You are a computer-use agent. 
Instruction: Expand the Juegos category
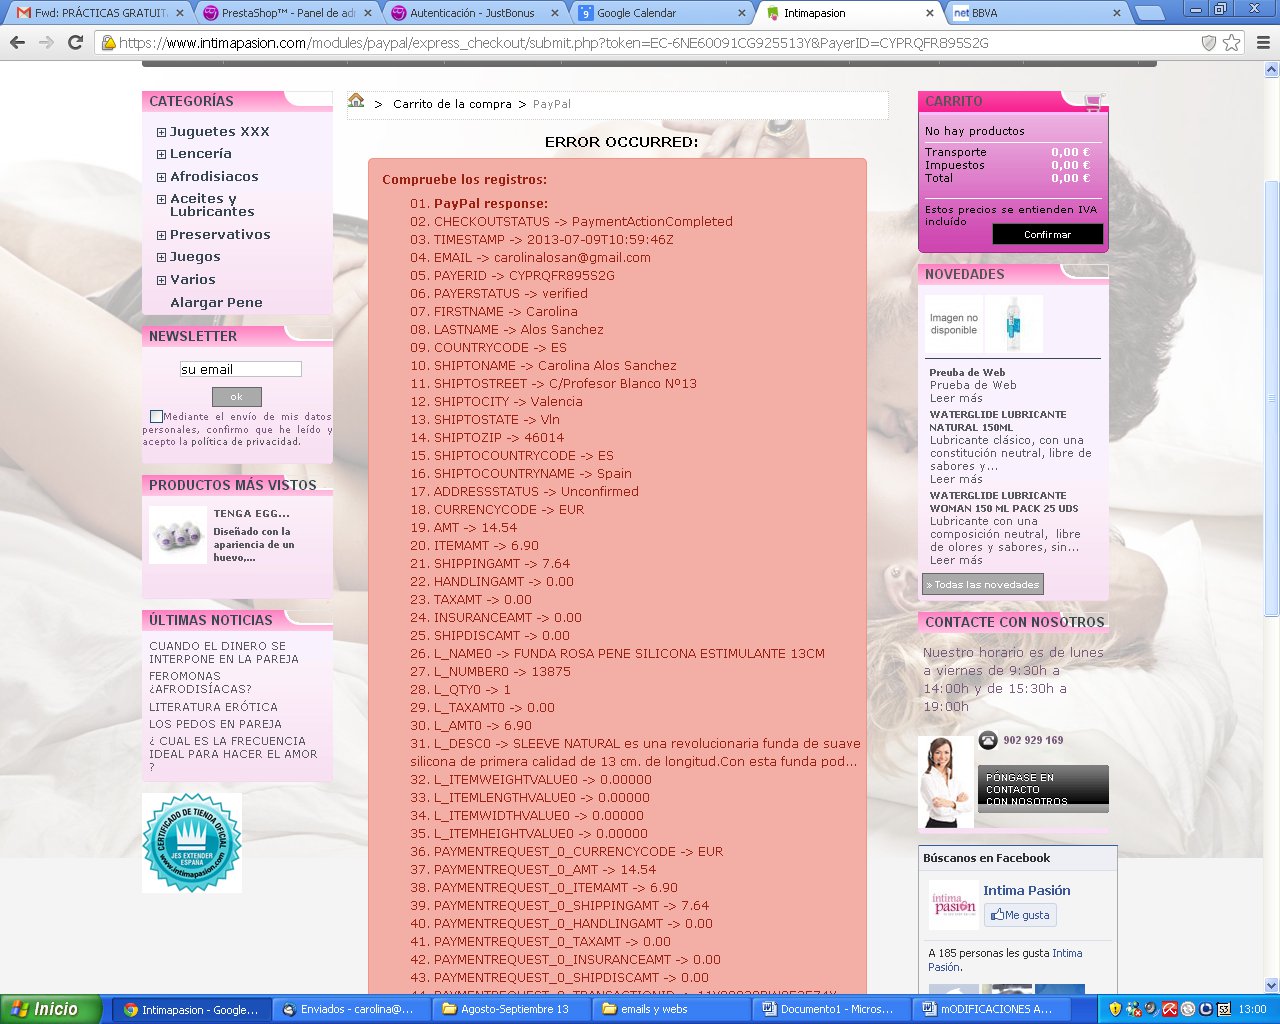pos(161,257)
